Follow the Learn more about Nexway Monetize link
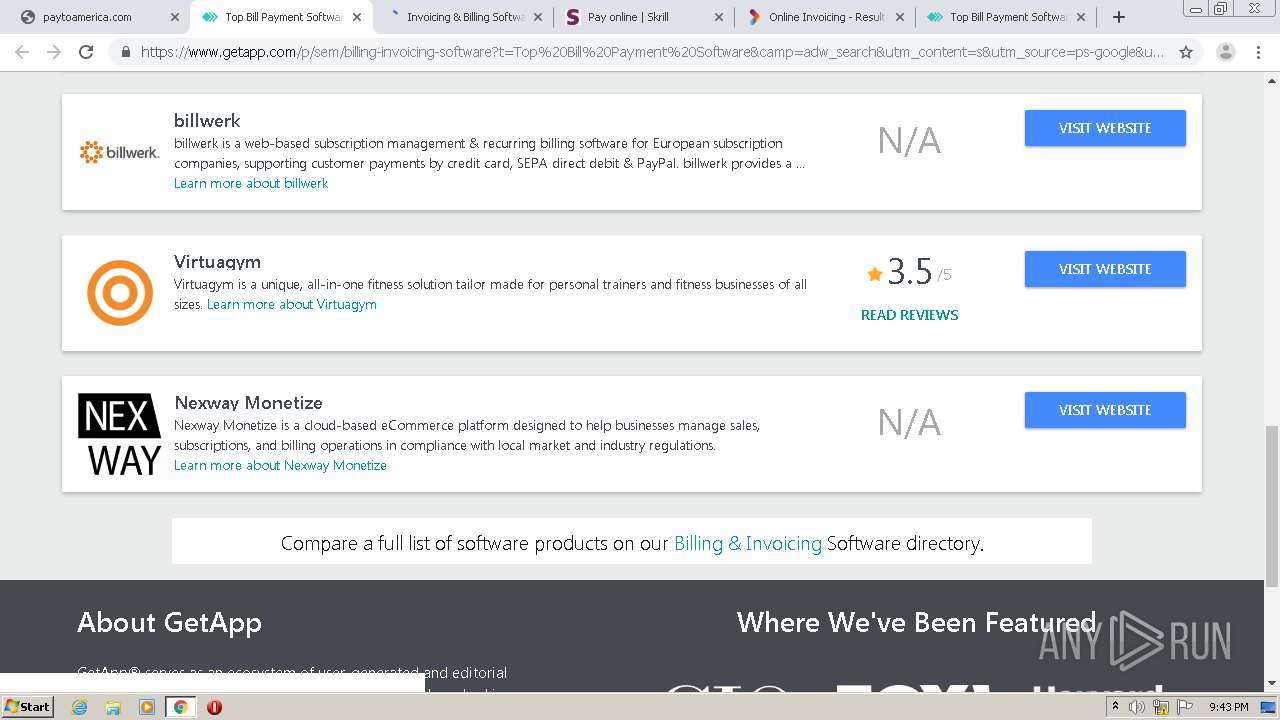This screenshot has width=1280, height=720. point(280,465)
